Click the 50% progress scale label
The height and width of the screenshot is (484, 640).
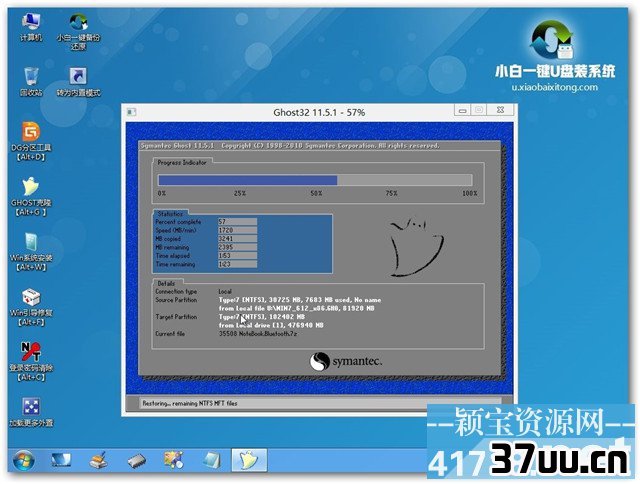coord(316,193)
